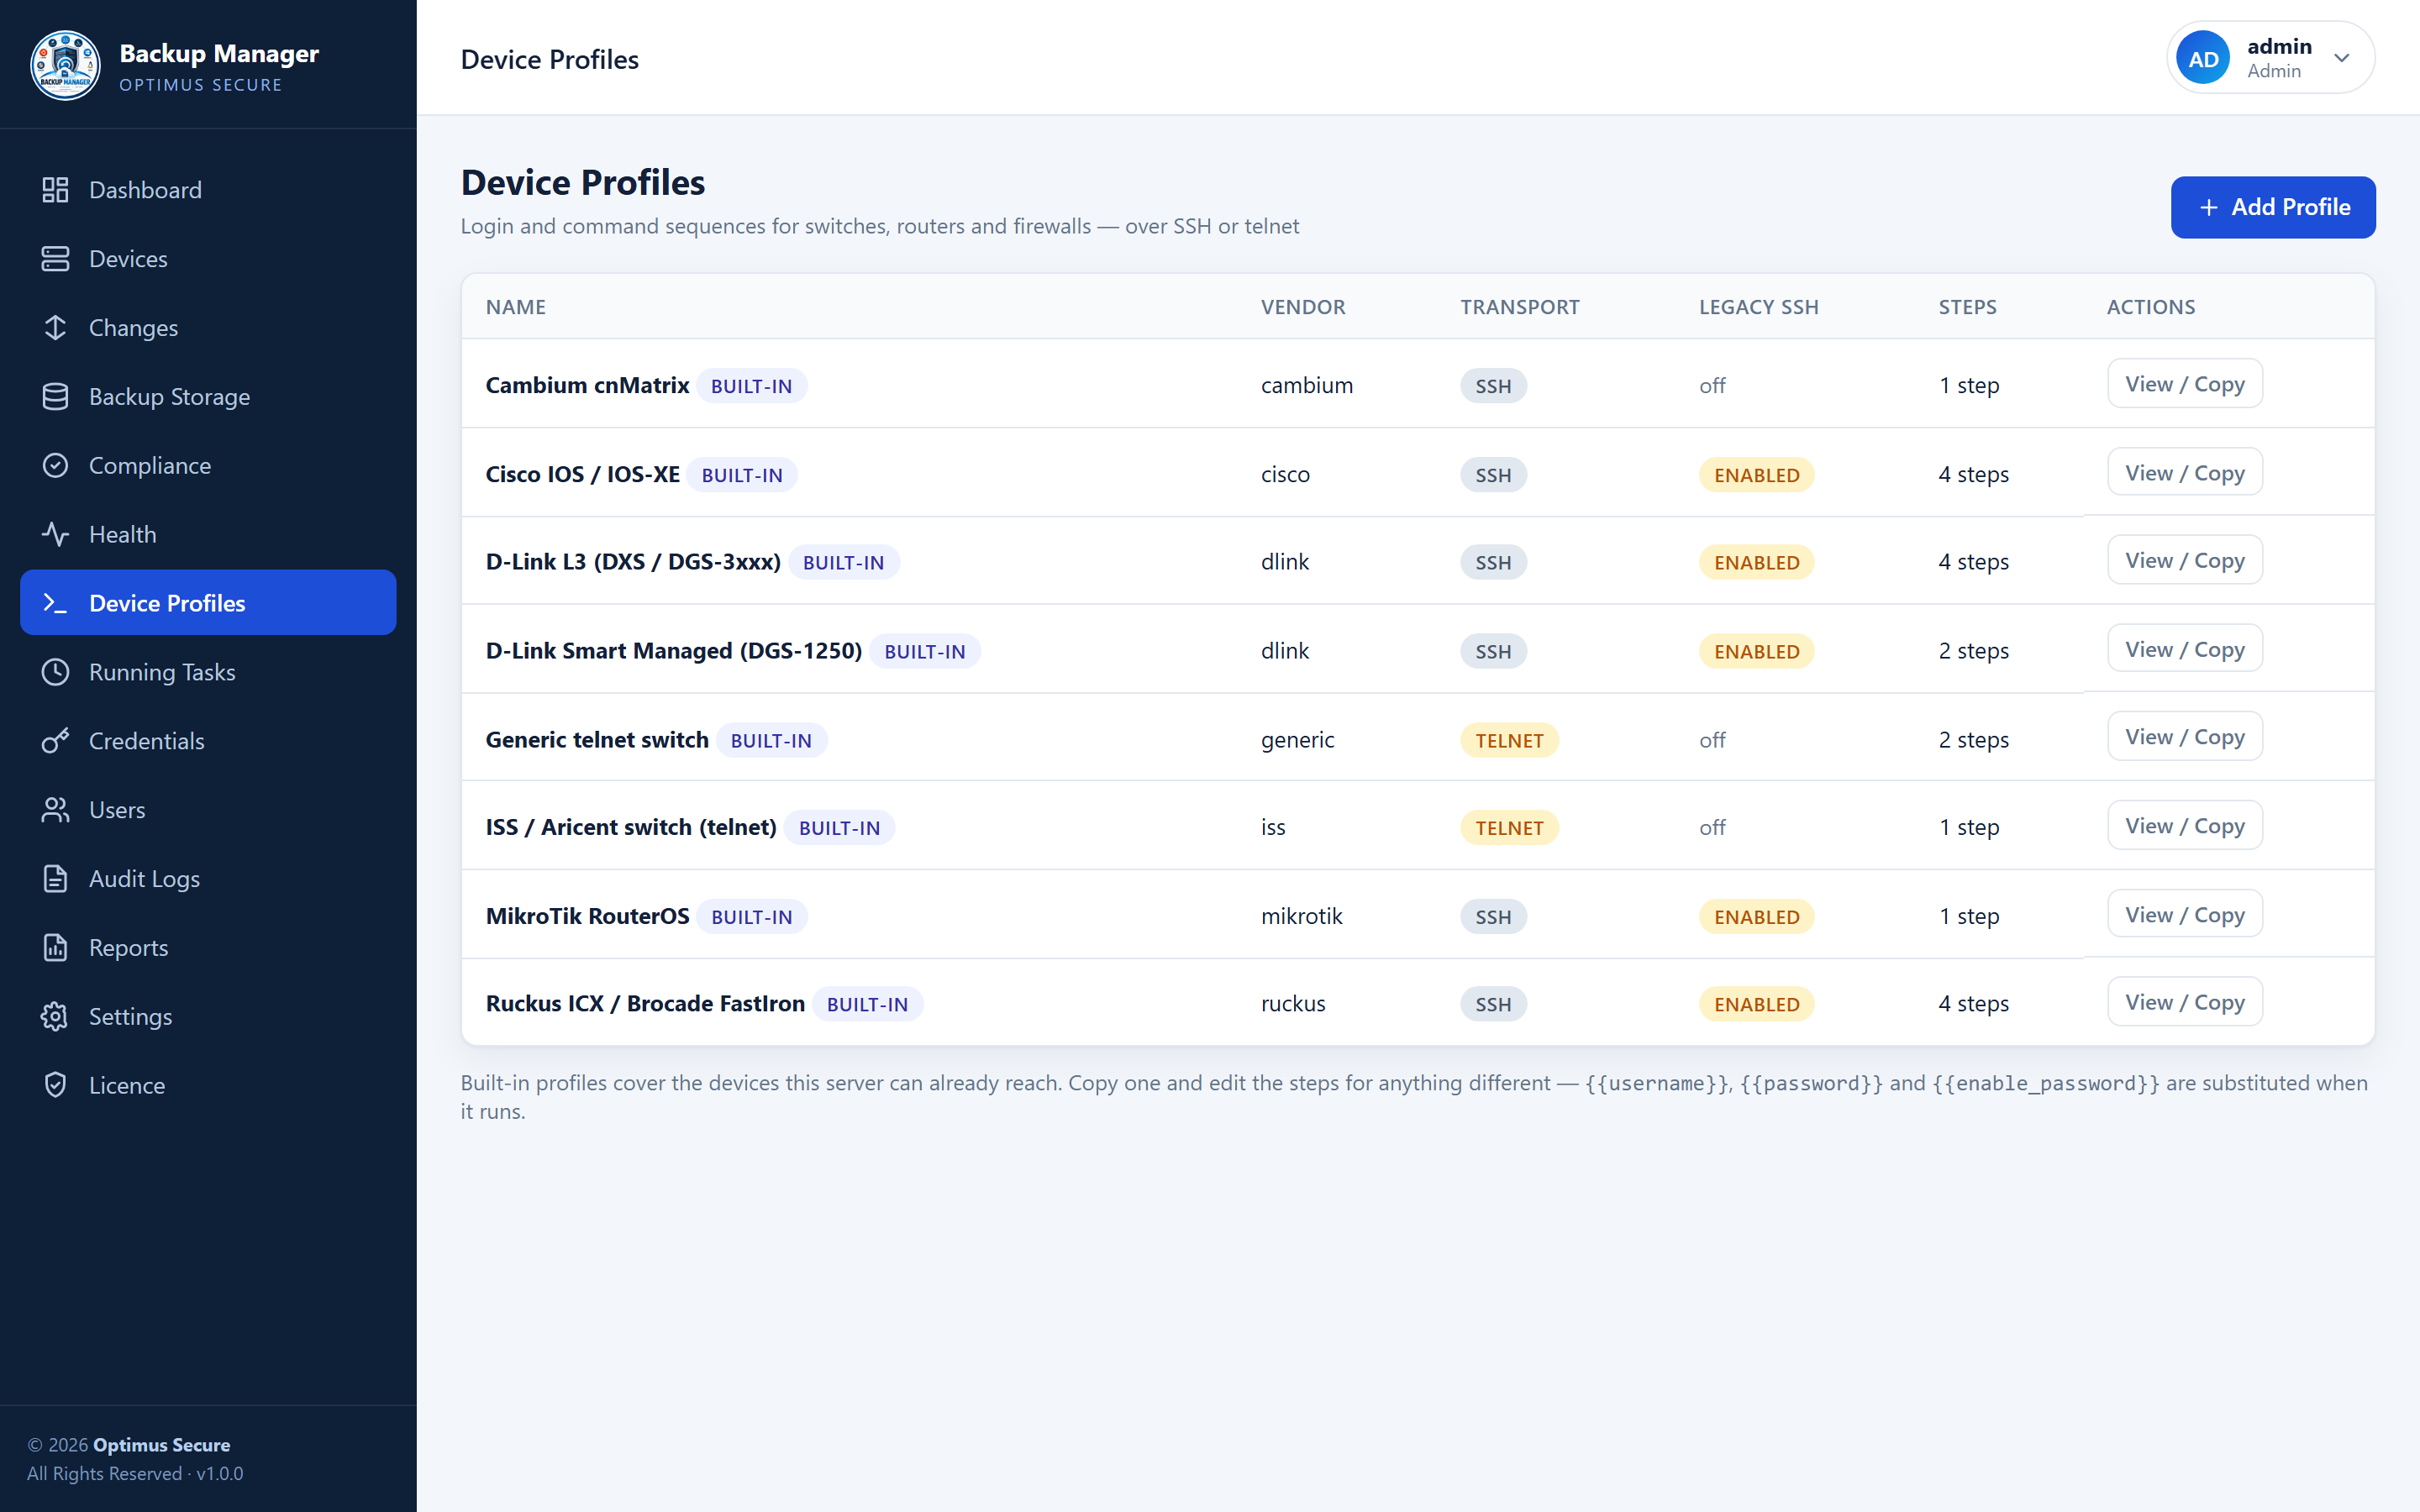Click the Credentials key icon
This screenshot has height=1512, width=2420.
click(x=55, y=741)
